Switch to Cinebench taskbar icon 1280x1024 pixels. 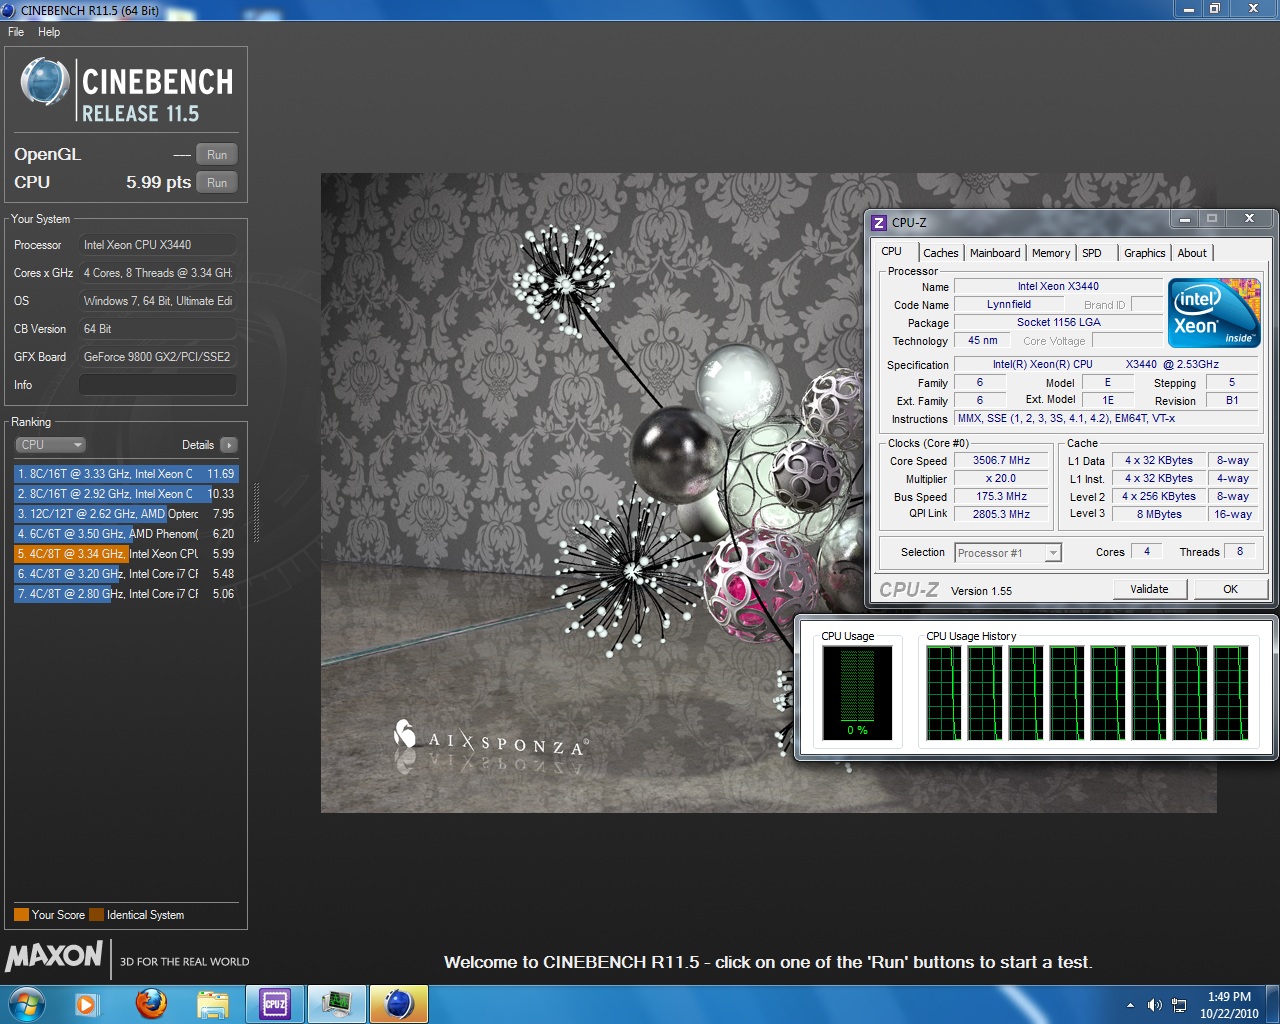pos(399,1004)
